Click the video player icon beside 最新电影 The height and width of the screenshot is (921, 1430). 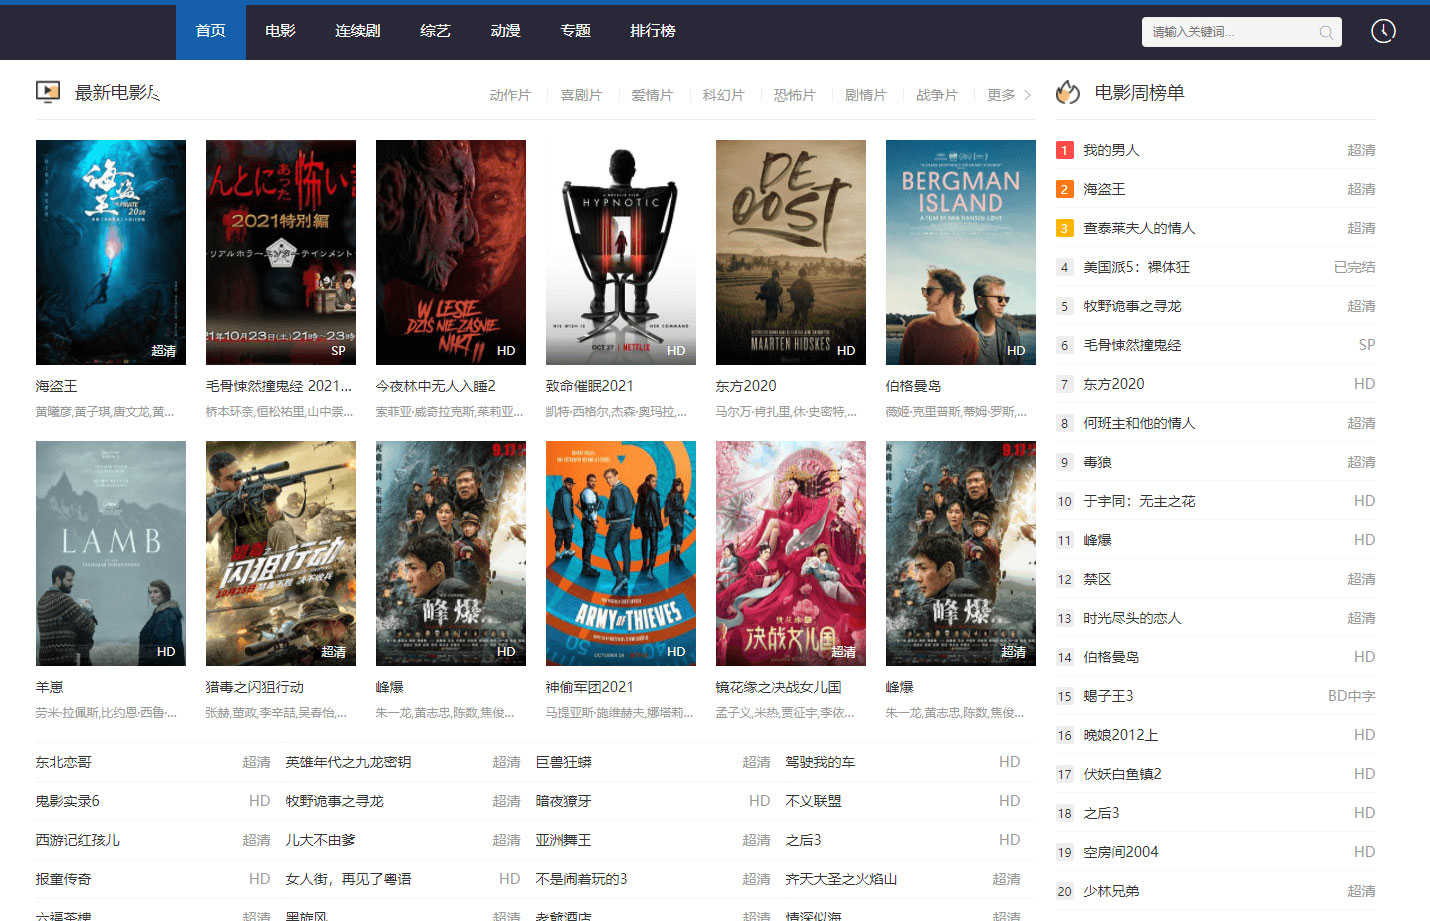47,92
